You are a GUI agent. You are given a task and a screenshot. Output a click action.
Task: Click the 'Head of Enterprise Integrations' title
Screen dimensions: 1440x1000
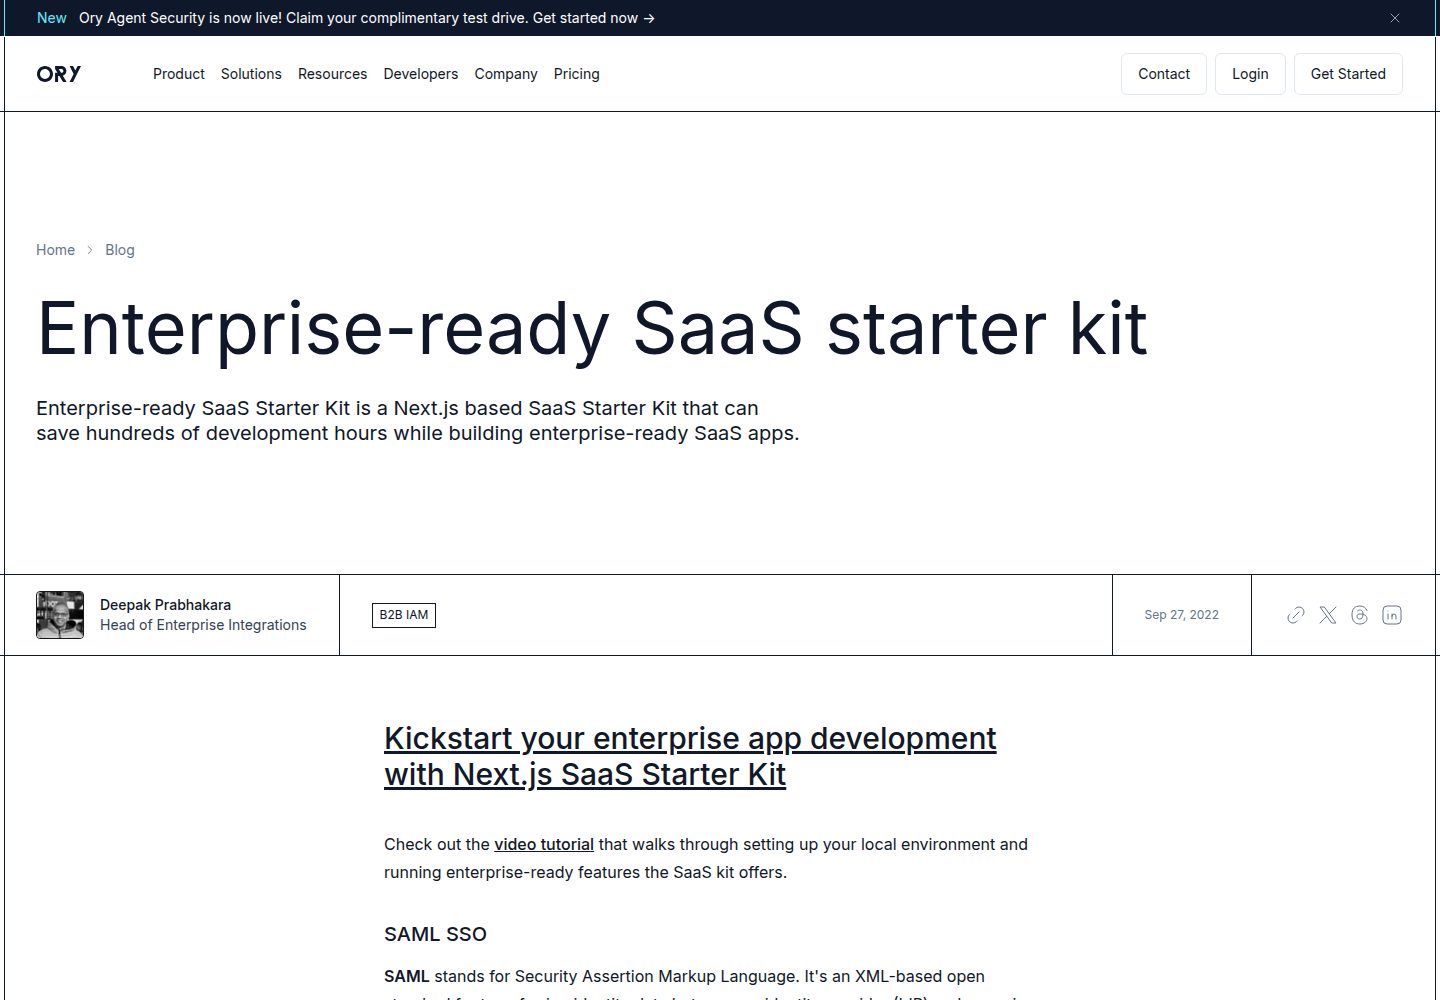[x=203, y=625]
